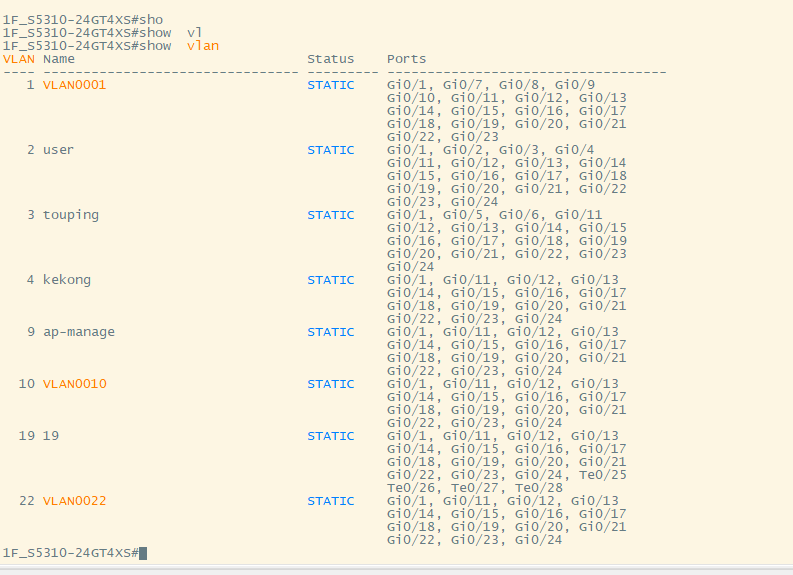Select the 'ap-manage' VLAN name
The height and width of the screenshot is (575, 793).
point(79,332)
